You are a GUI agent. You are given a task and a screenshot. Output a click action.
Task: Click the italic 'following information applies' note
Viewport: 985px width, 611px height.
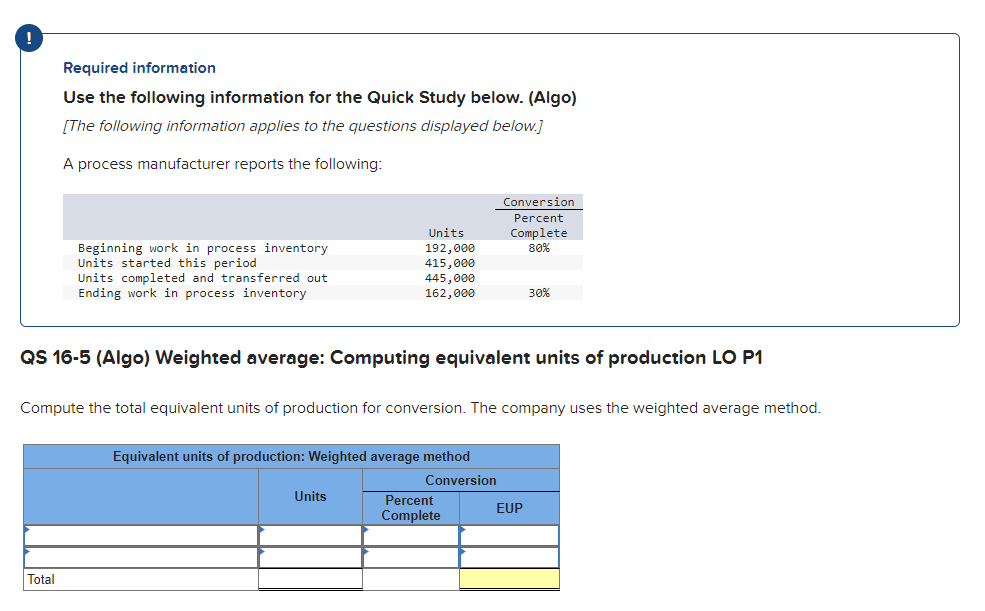303,126
